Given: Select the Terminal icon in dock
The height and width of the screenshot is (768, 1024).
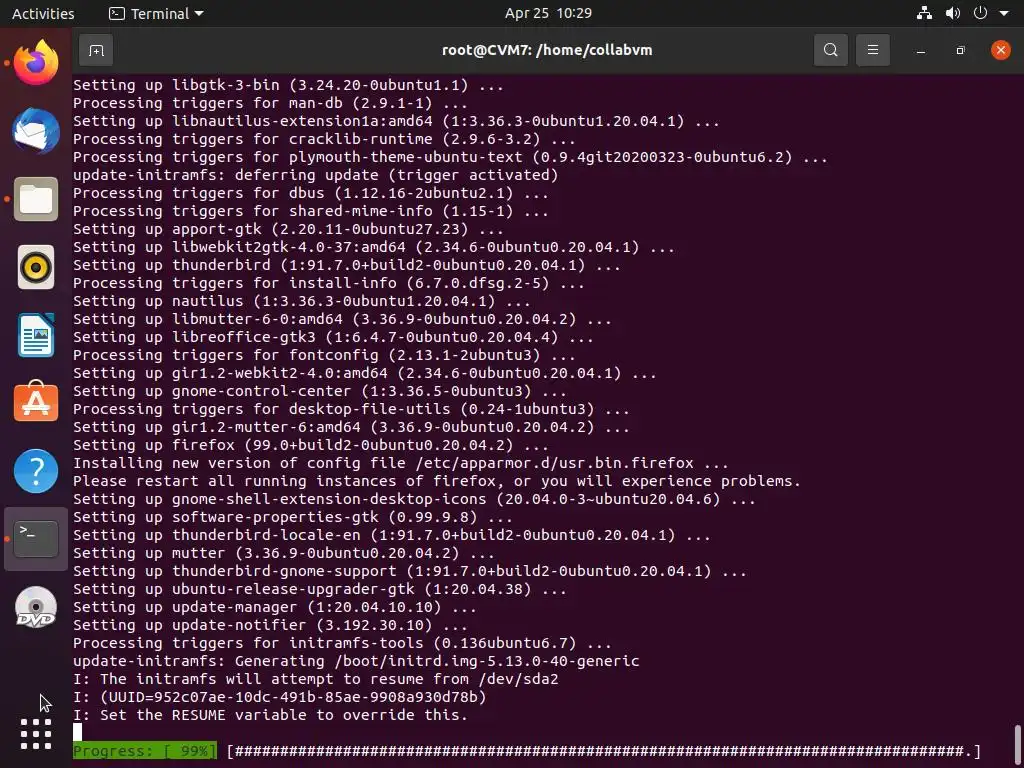Looking at the screenshot, I should [x=36, y=539].
